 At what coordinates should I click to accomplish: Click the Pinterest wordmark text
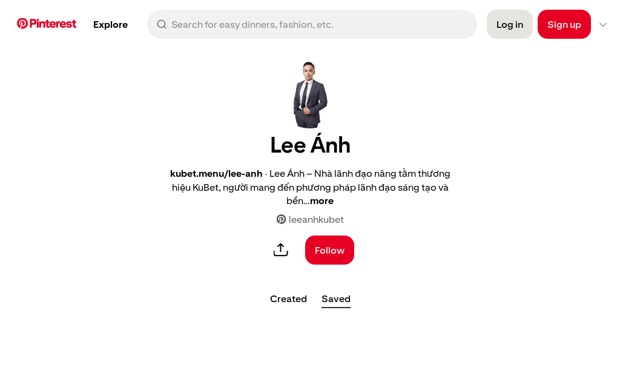click(x=53, y=24)
